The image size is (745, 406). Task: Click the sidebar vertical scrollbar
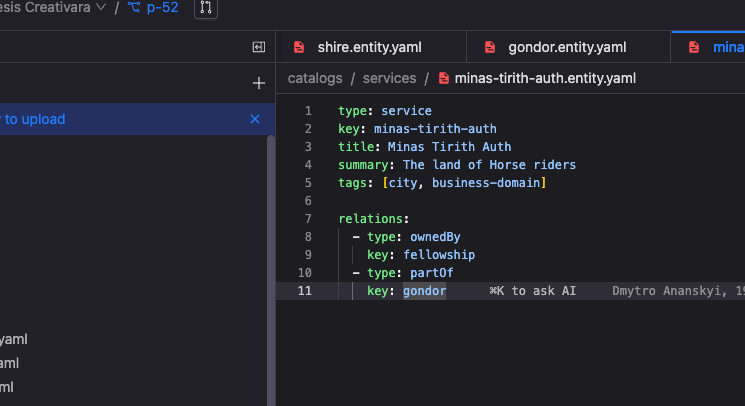271,271
